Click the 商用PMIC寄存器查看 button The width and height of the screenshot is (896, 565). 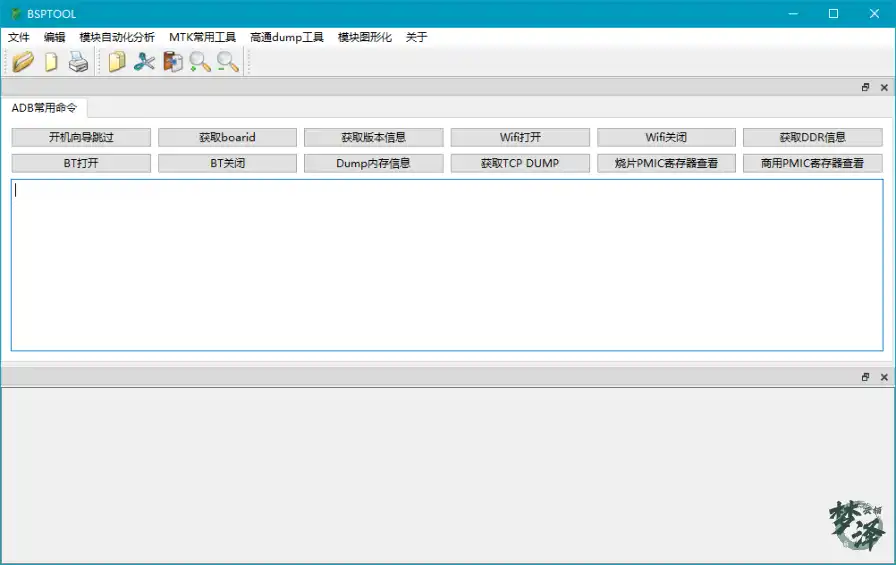click(813, 163)
